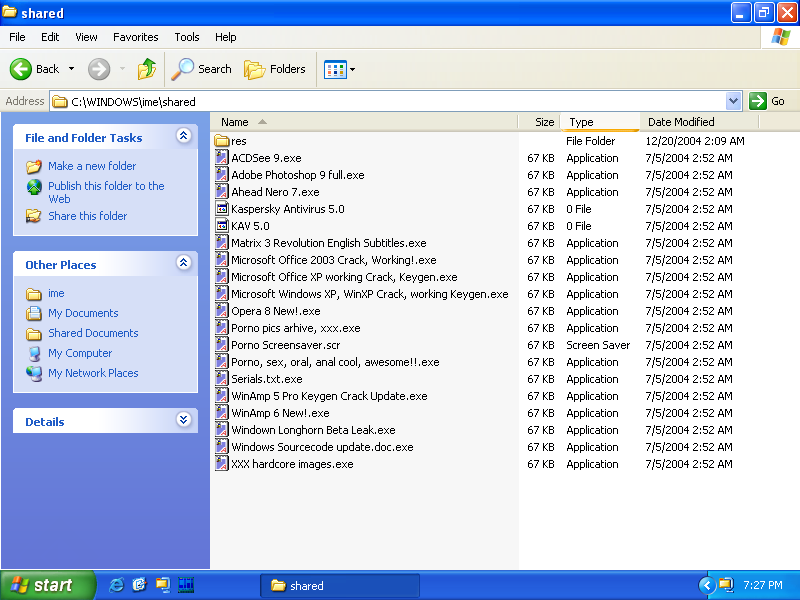Viewport: 800px width, 600px height.
Task: Go up one folder level icon
Action: point(147,69)
